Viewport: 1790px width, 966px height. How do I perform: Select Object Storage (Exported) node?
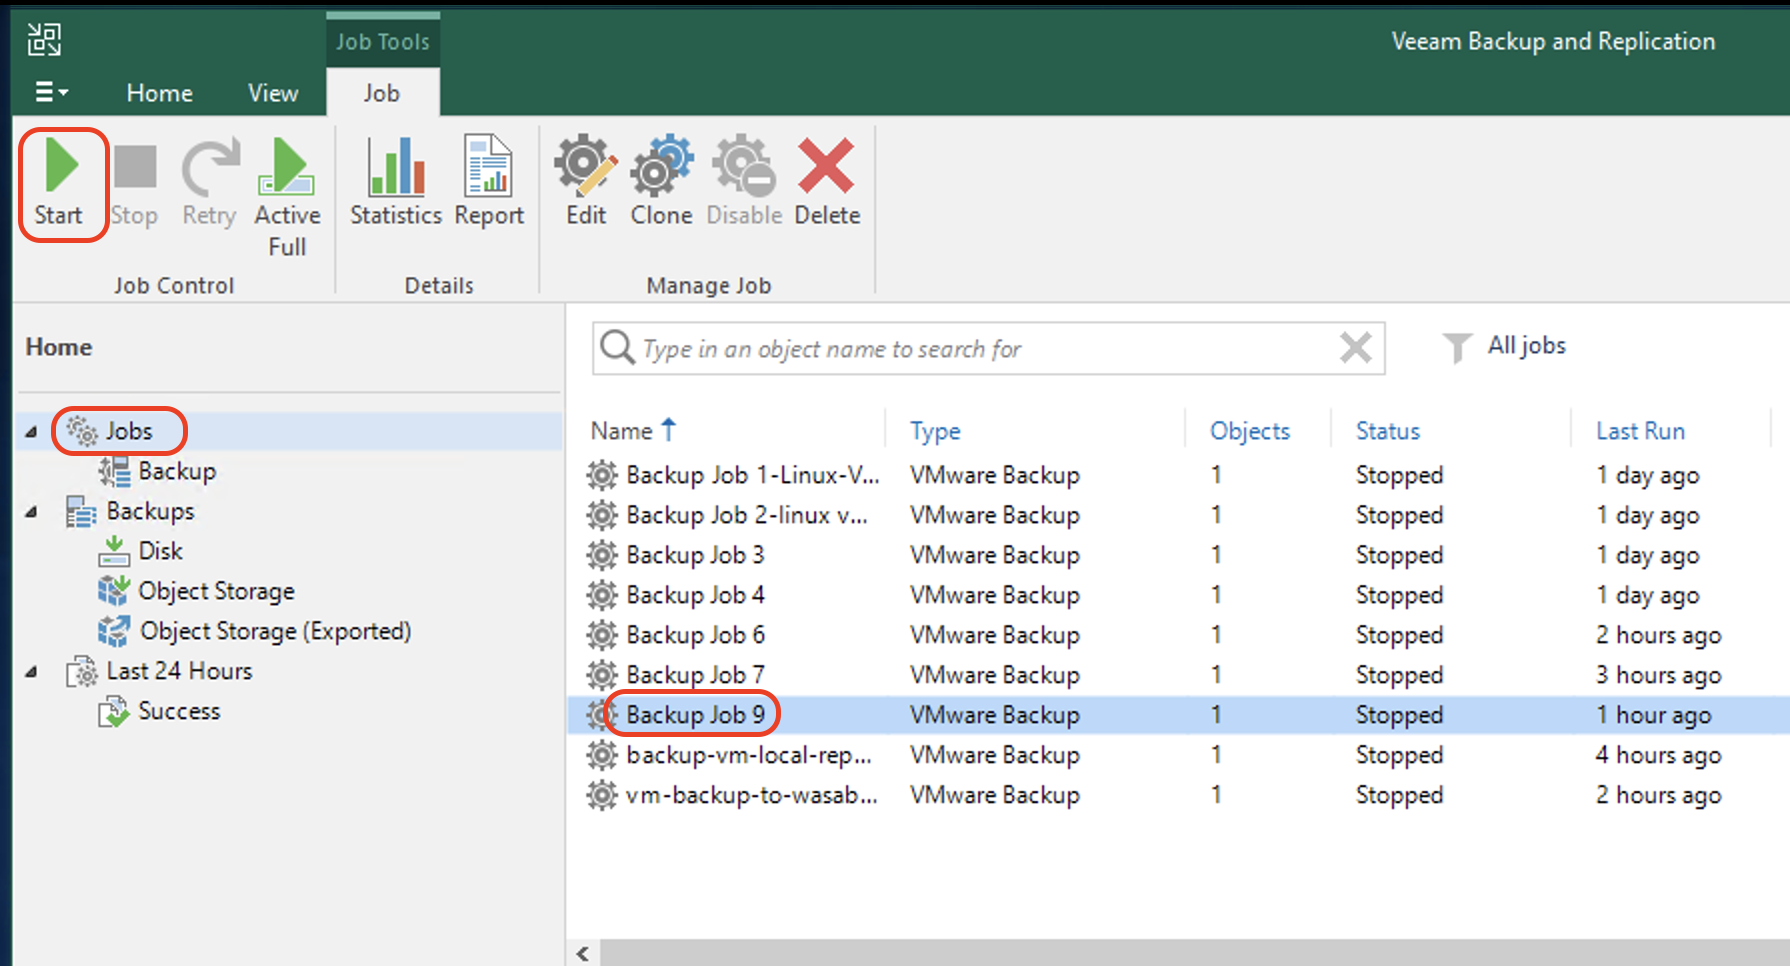(x=276, y=631)
